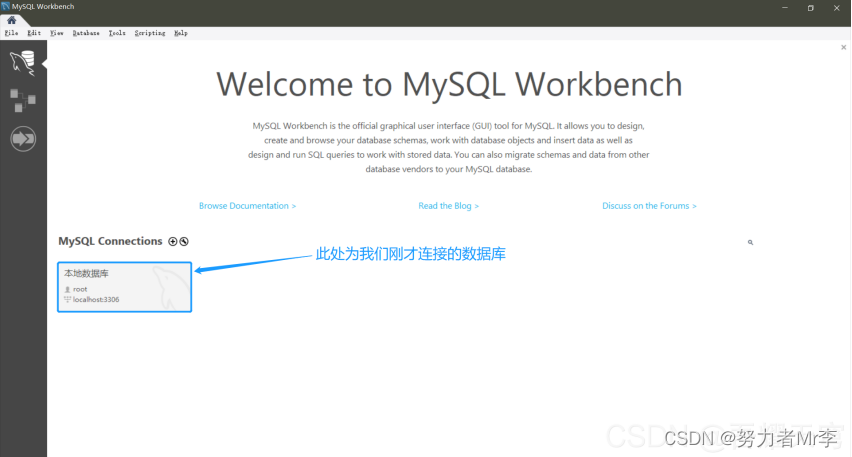
Task: Open the Tools menu
Action: click(117, 33)
